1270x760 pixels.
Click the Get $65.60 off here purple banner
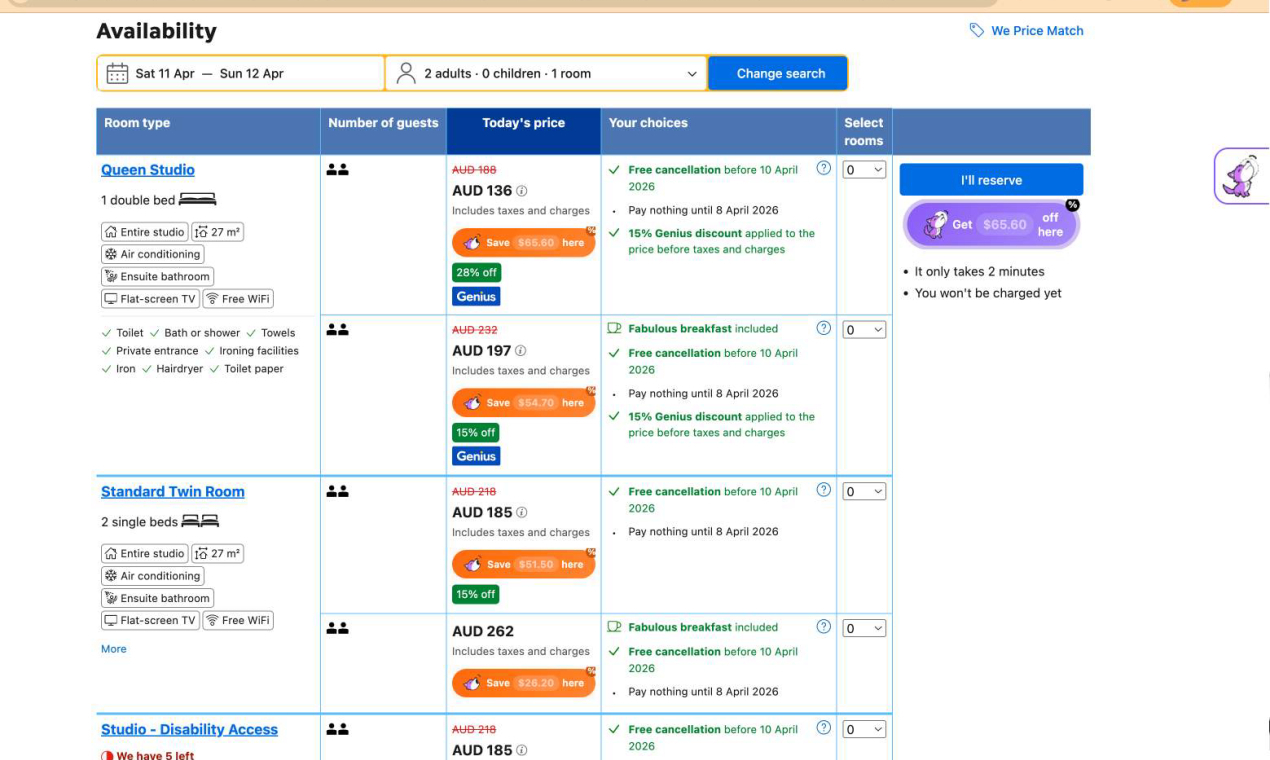[991, 225]
